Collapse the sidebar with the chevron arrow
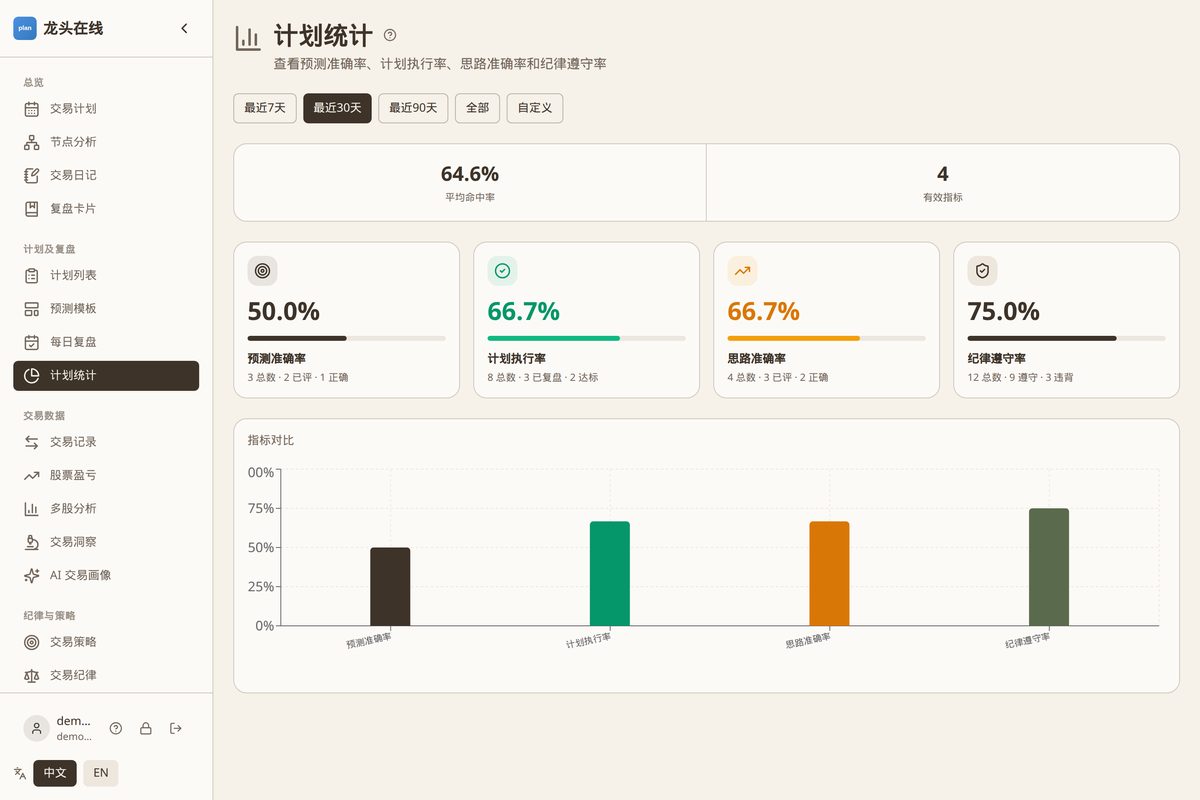The width and height of the screenshot is (1200, 800). point(184,28)
